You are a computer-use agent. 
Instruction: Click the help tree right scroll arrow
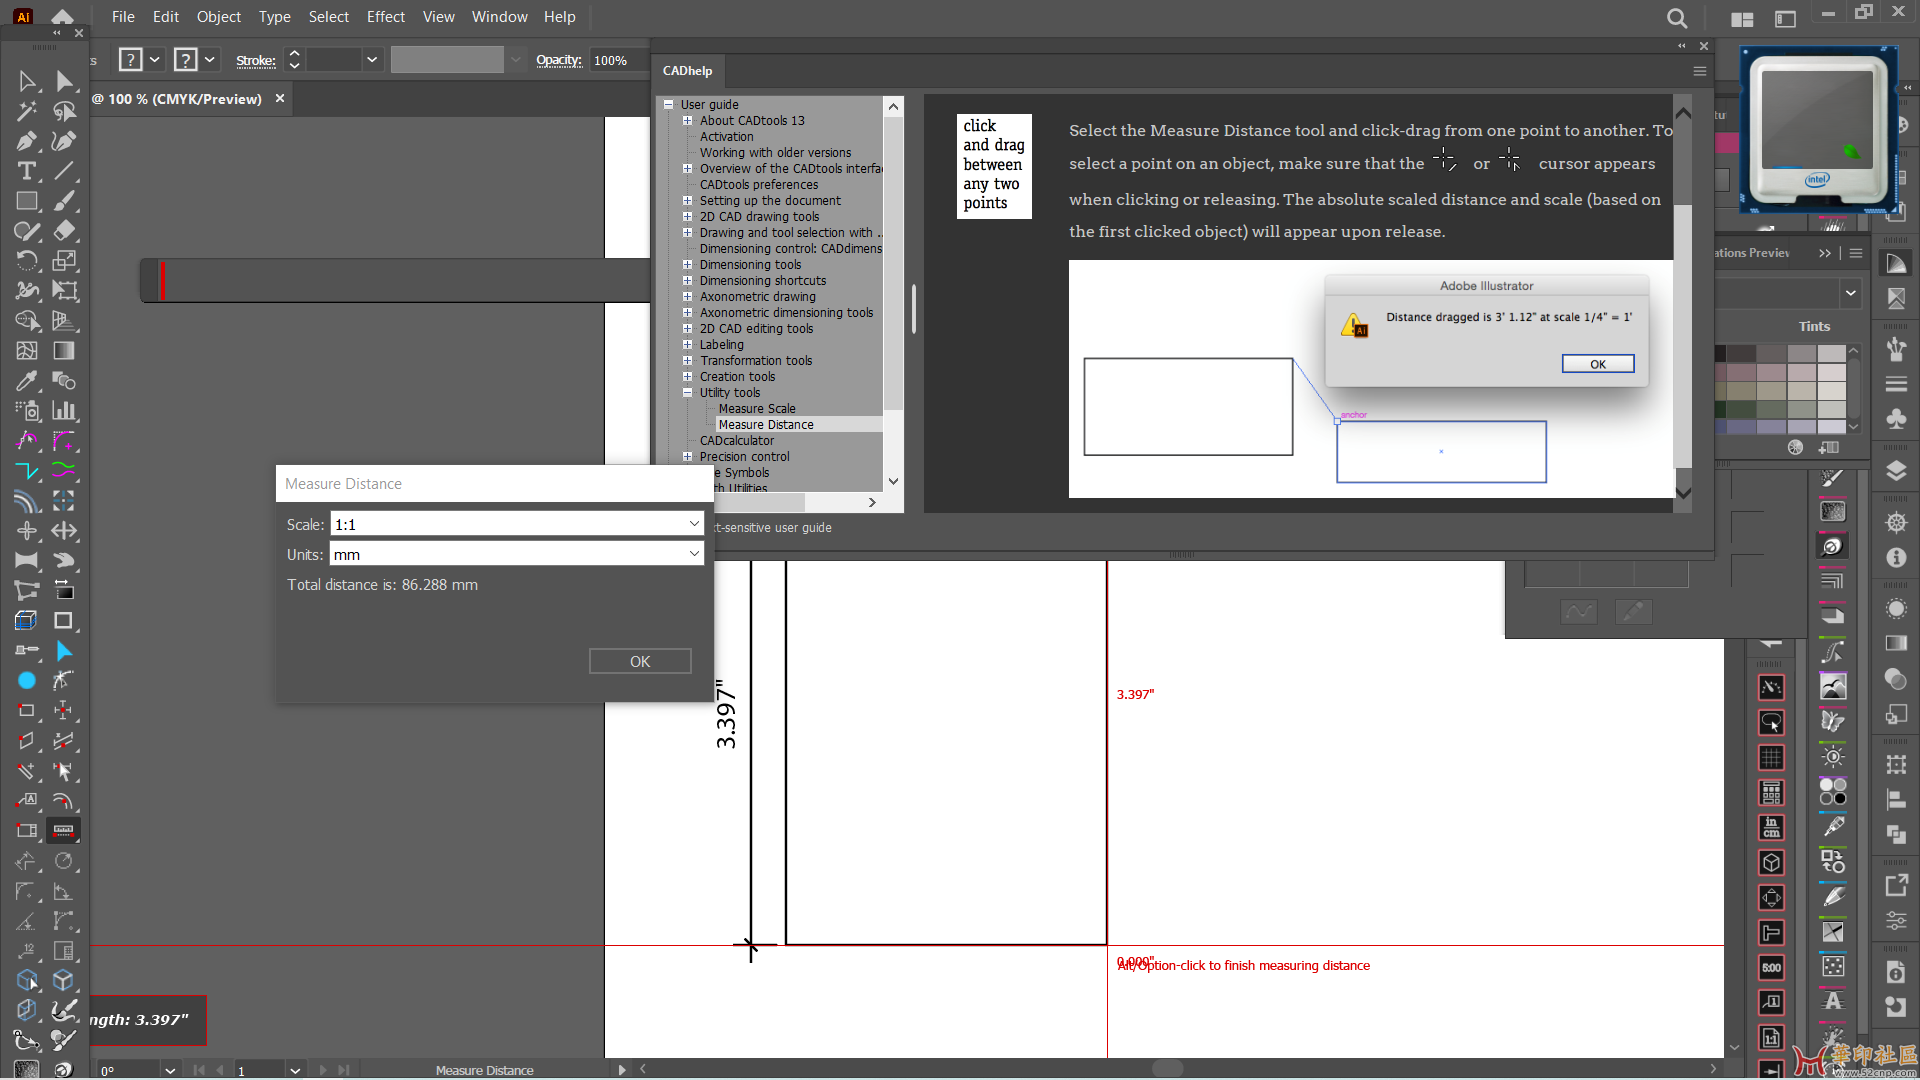tap(872, 503)
